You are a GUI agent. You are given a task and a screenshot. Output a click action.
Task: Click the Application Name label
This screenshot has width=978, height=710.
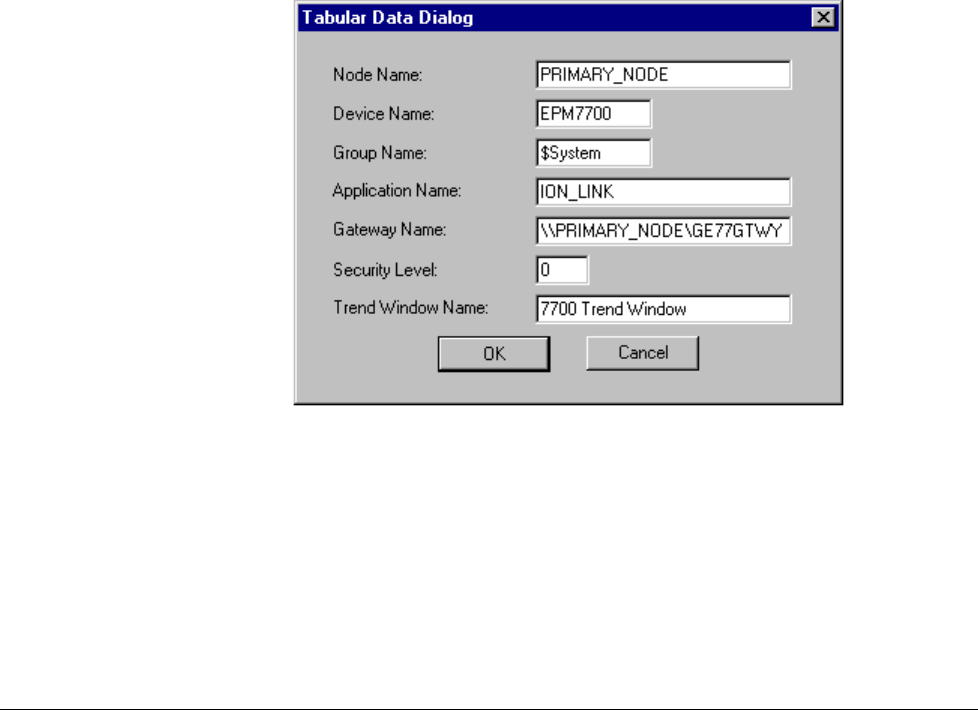coord(397,190)
